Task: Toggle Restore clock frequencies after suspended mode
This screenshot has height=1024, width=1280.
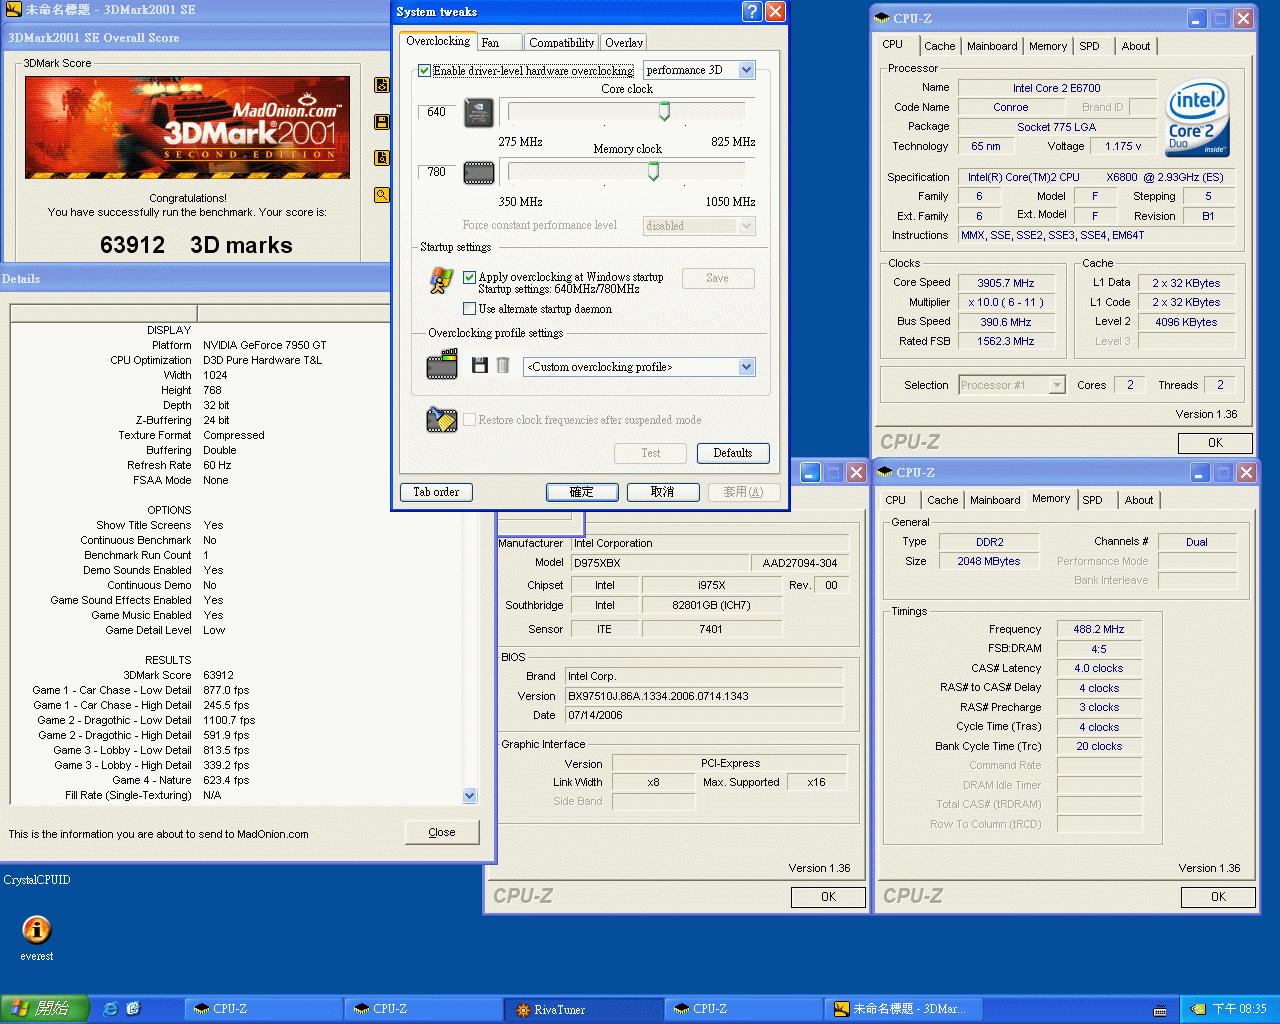Action: point(469,420)
